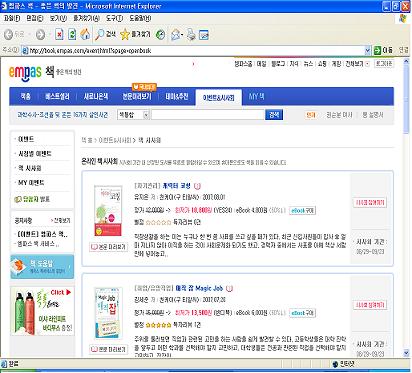Open the Favorites star toolbar button
This screenshot has height=373, width=412.
coord(135,34)
